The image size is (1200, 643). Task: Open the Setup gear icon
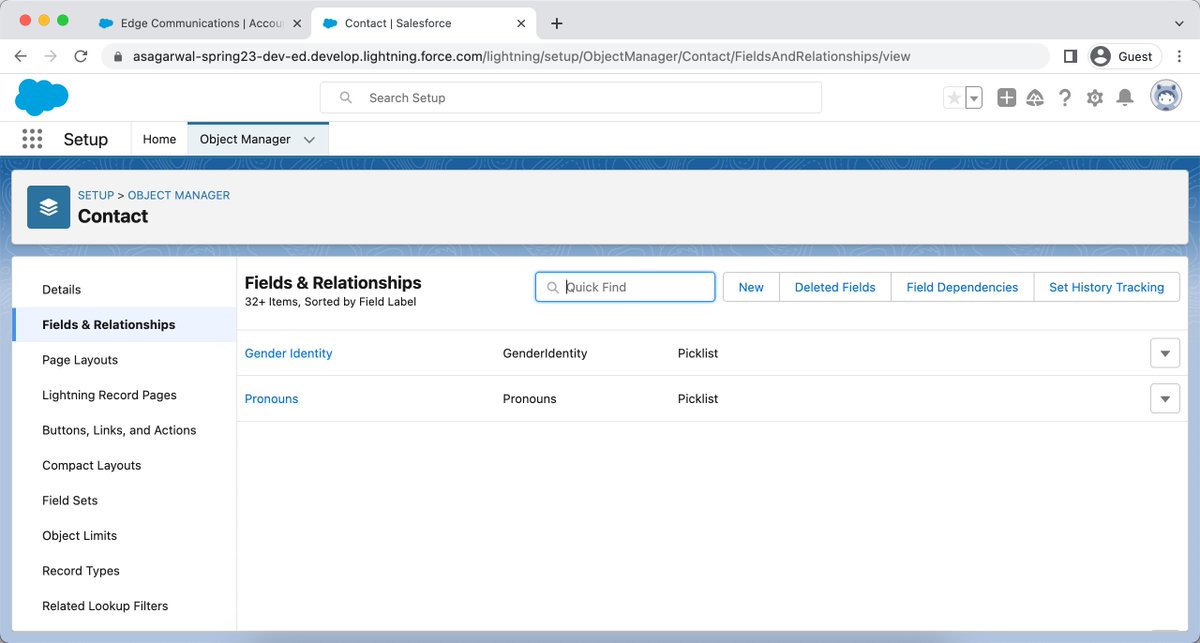coord(1095,98)
